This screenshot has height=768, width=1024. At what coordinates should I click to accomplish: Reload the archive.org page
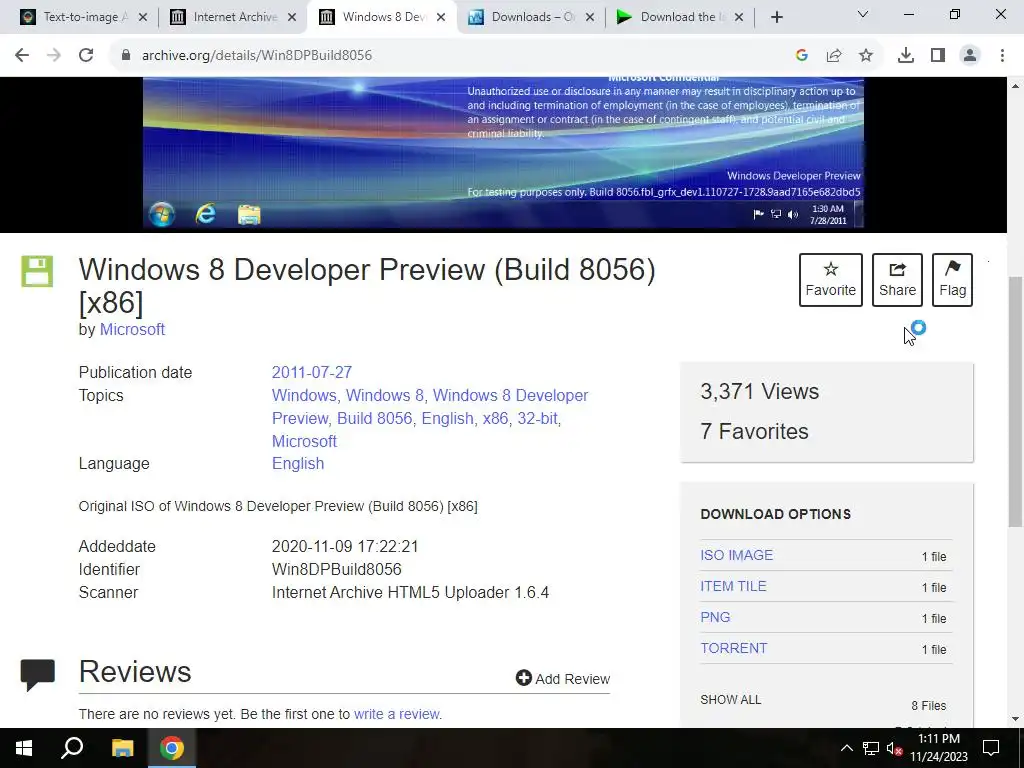click(86, 56)
